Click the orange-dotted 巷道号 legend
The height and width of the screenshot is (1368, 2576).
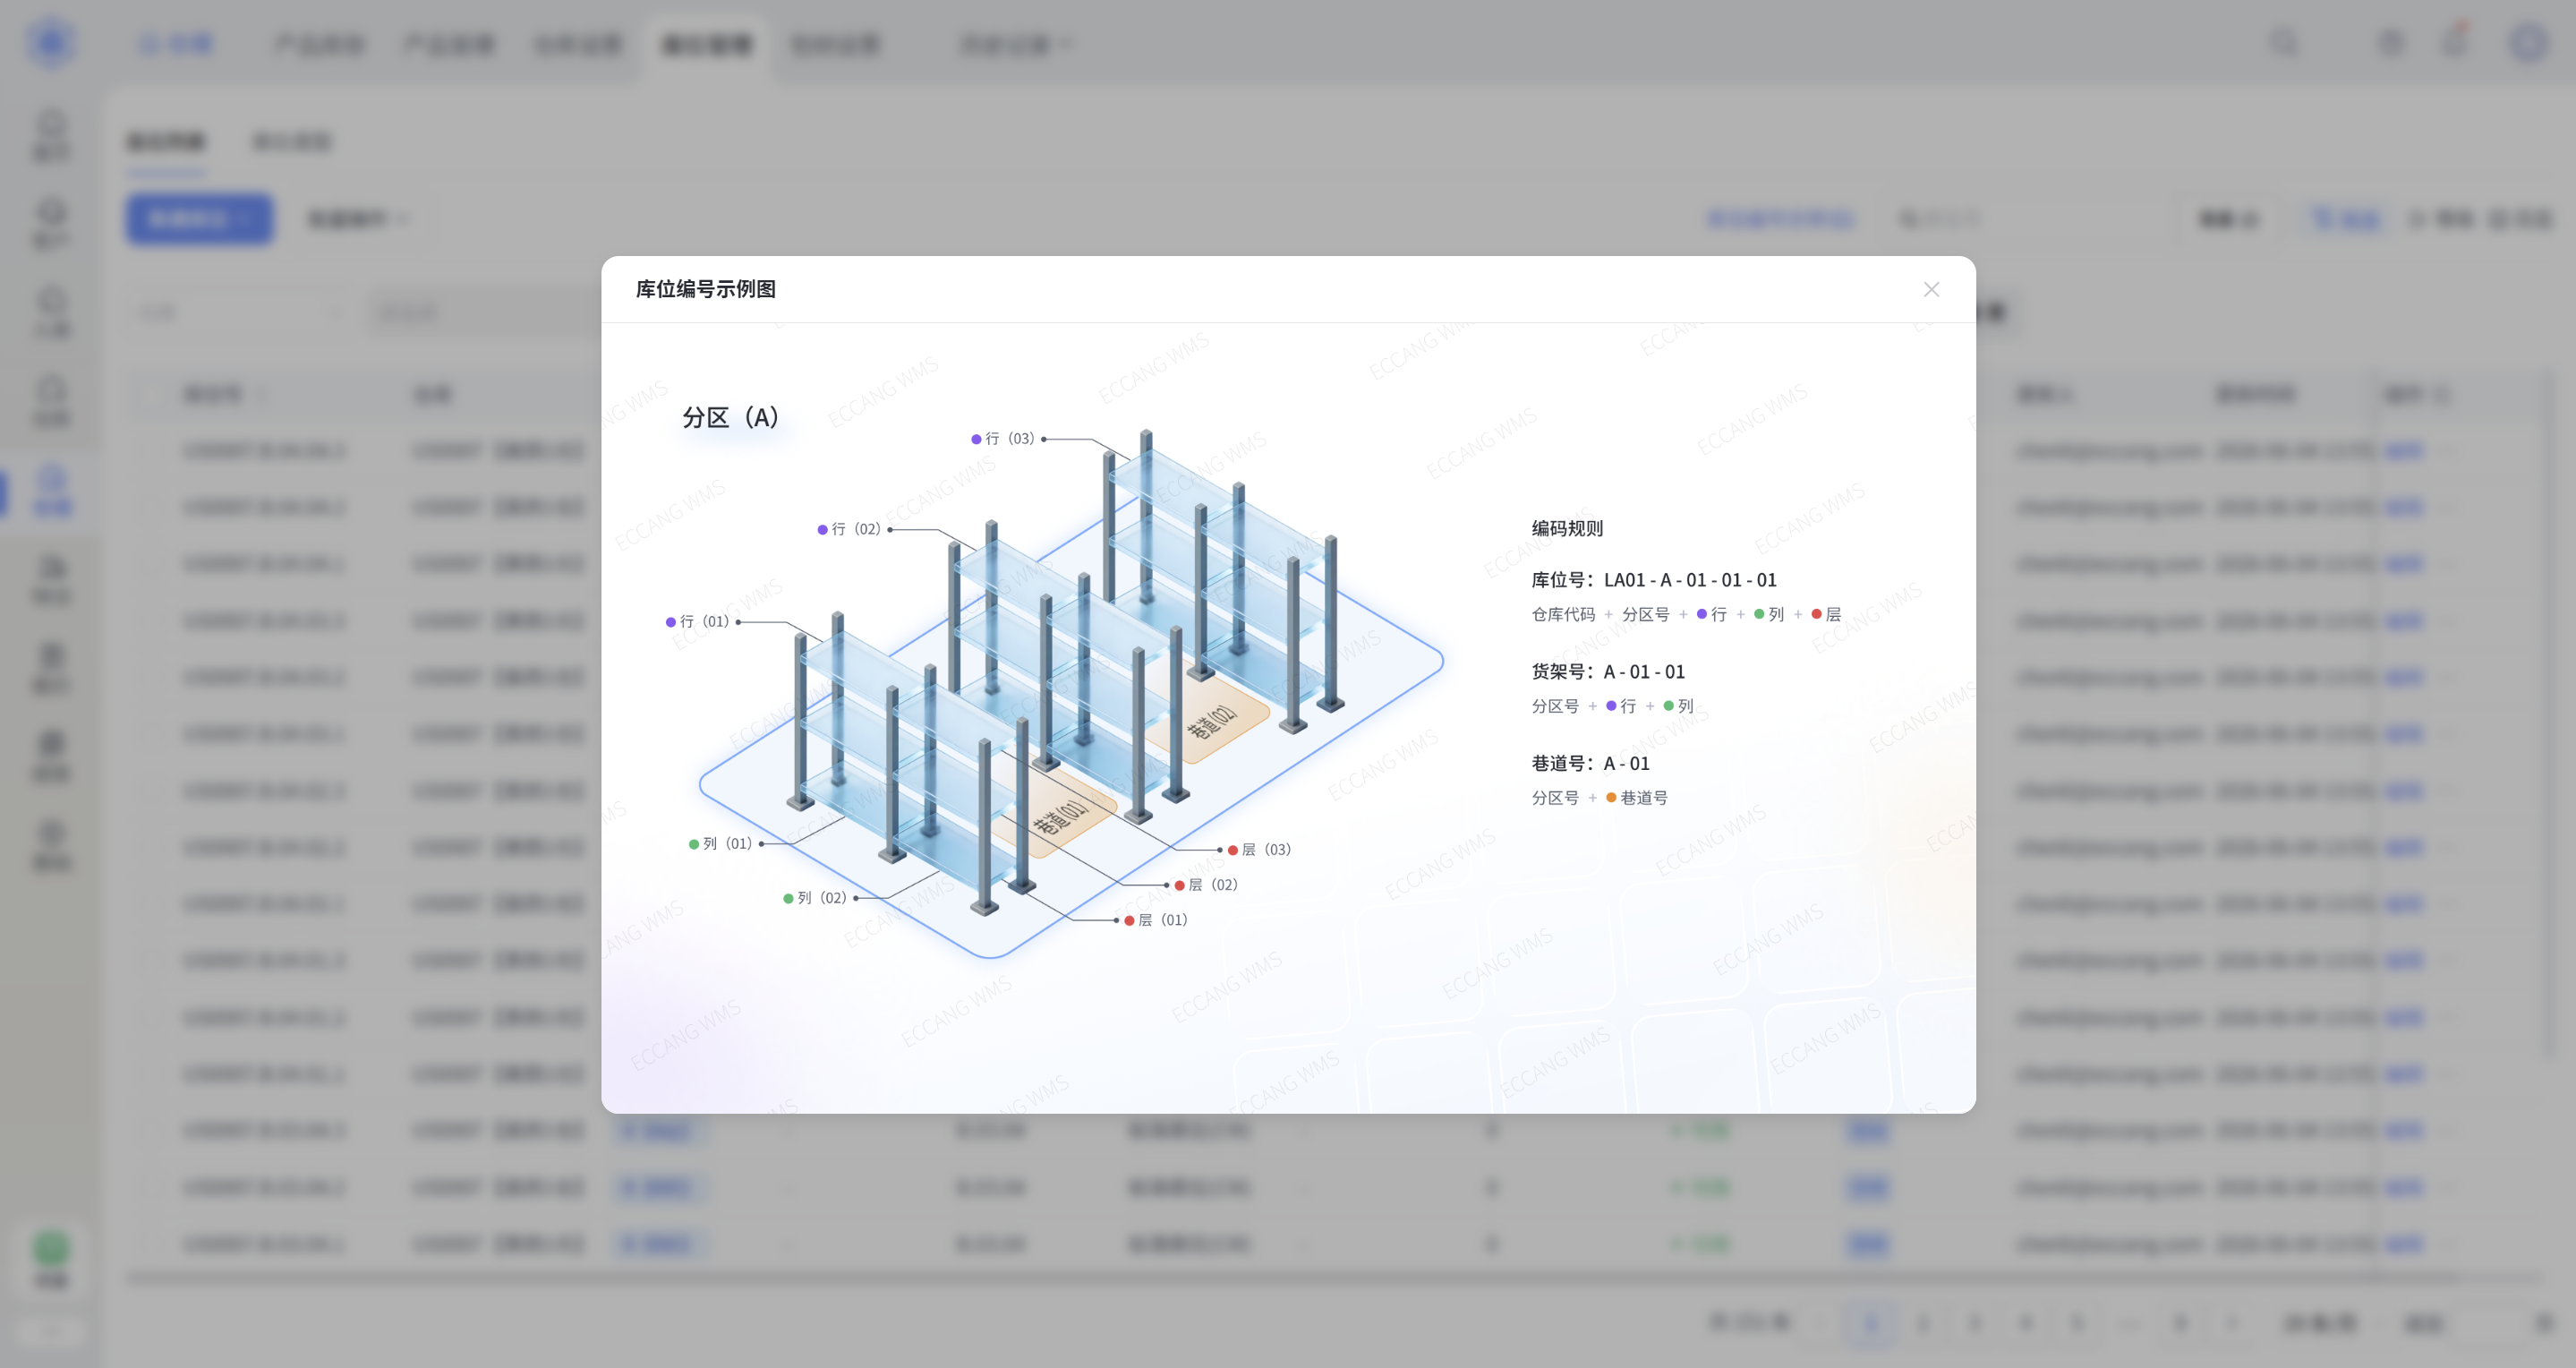click(1636, 797)
